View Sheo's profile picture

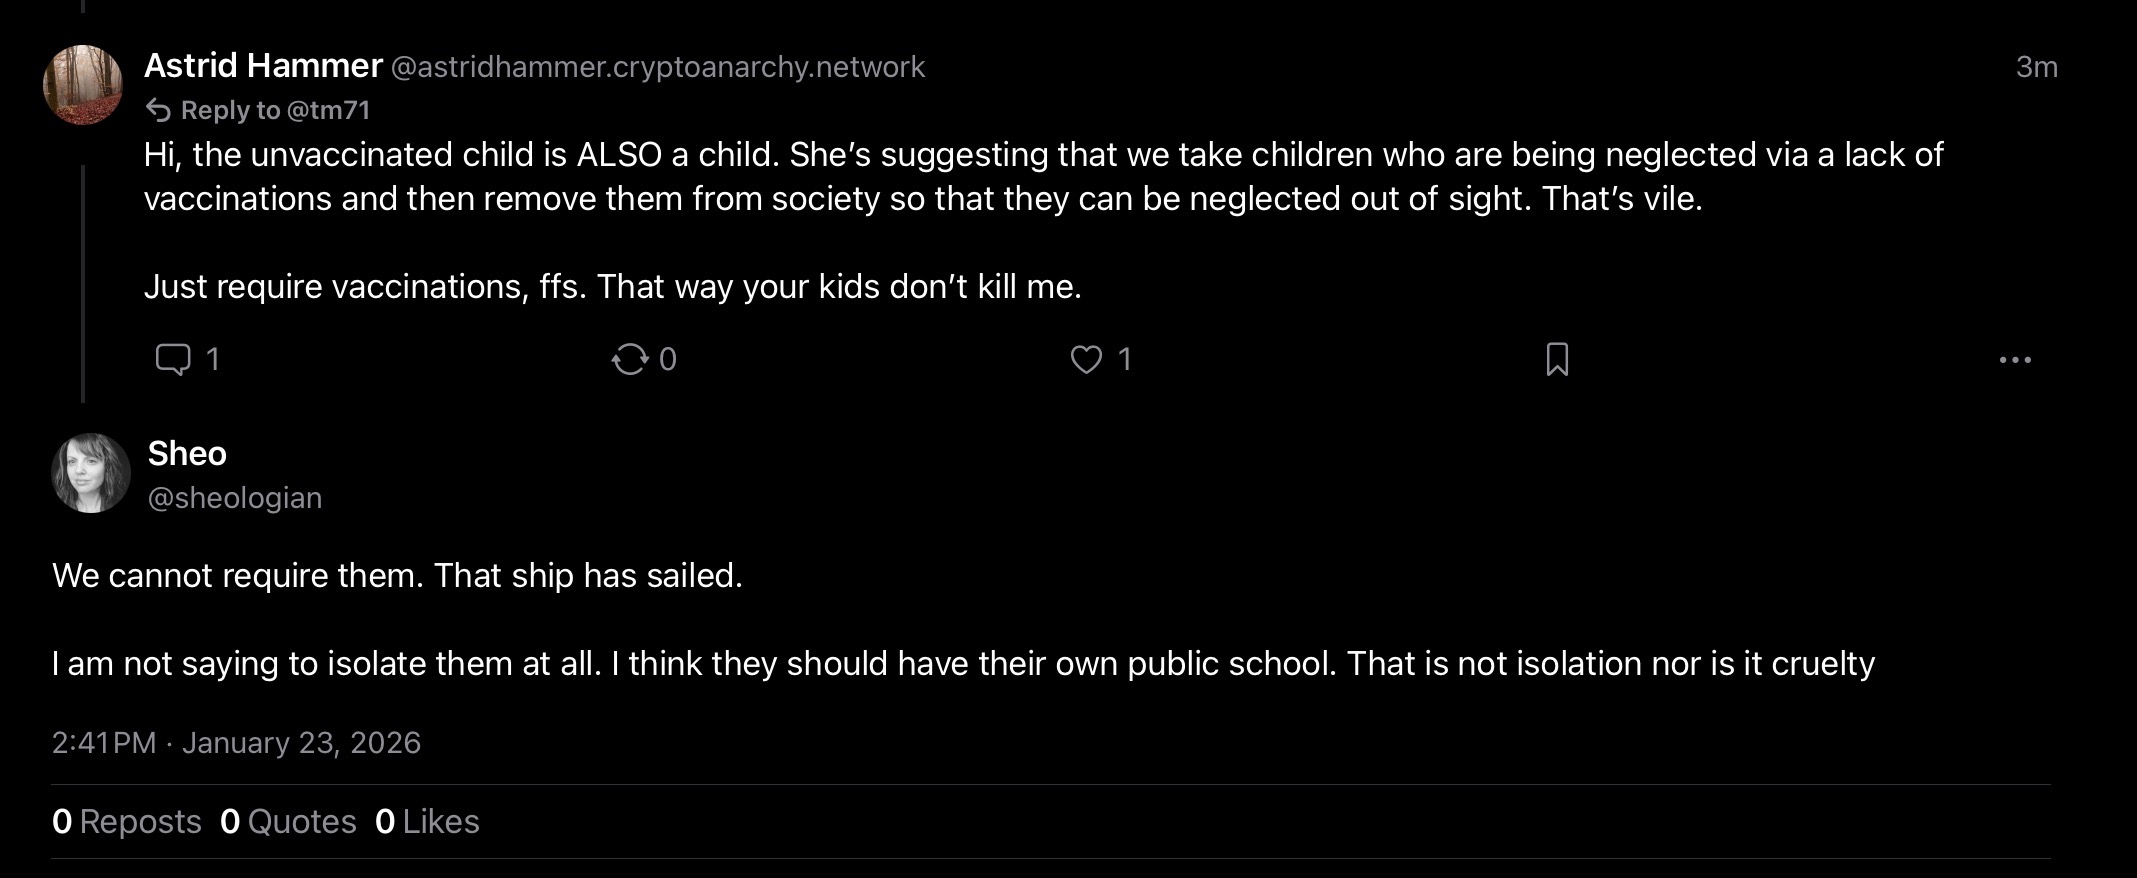[x=91, y=473]
